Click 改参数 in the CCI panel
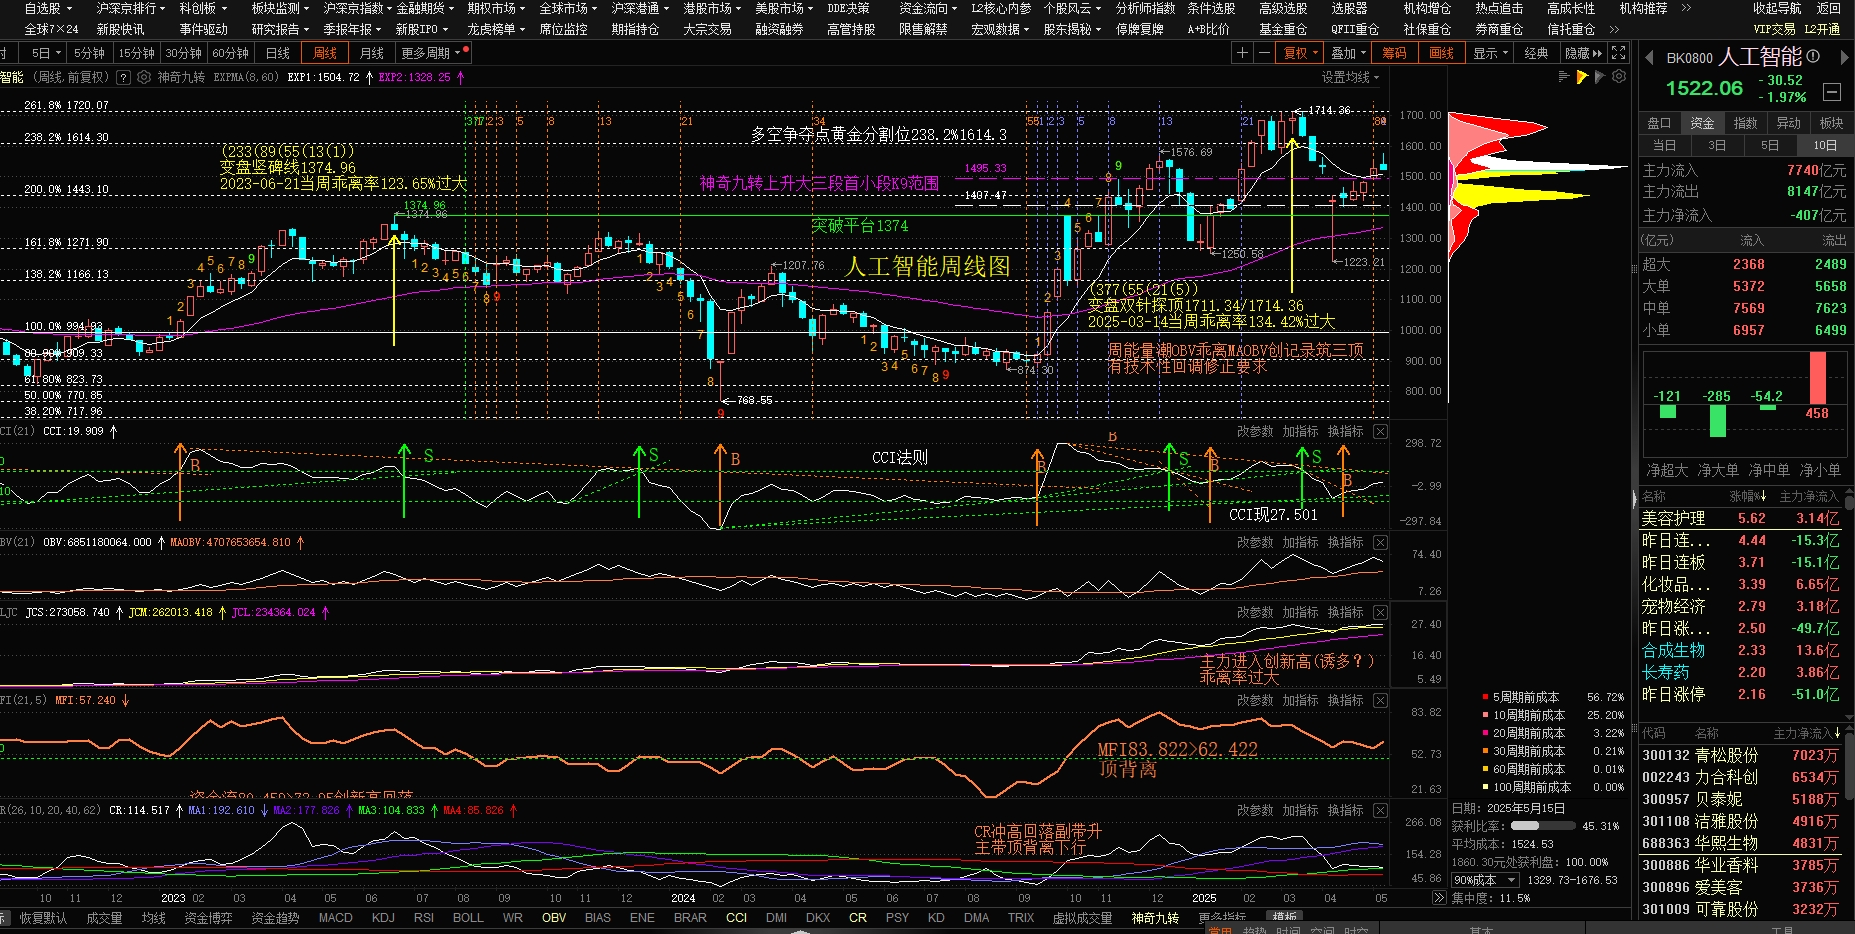 click(x=1255, y=431)
